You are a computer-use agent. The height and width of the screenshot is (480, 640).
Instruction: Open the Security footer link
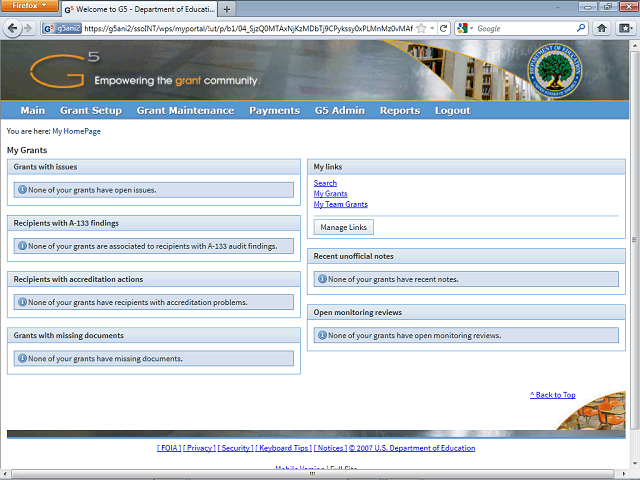coord(235,448)
